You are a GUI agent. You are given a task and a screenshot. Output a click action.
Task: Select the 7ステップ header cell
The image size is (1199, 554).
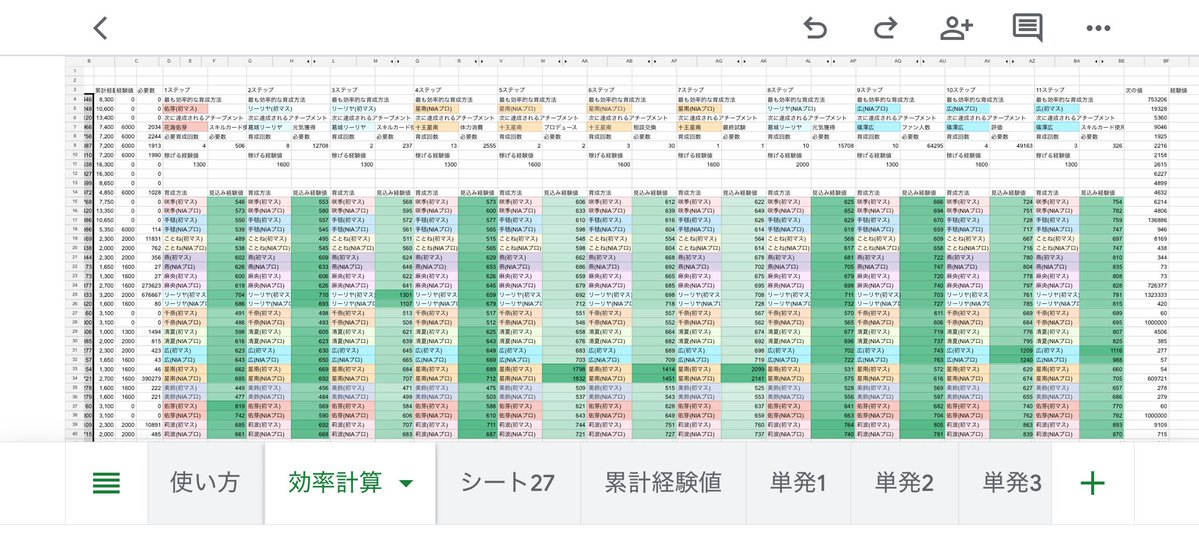pyautogui.click(x=699, y=90)
